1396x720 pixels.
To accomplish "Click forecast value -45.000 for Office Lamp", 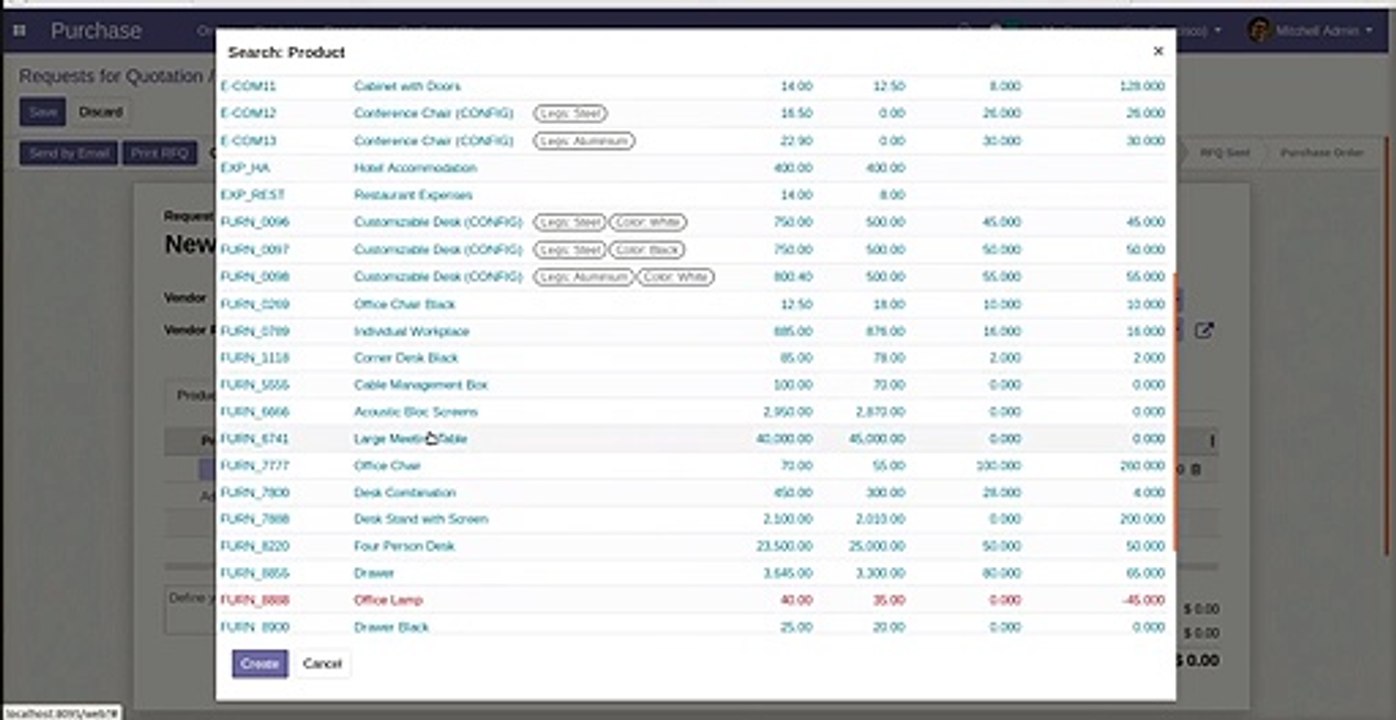I will [1142, 601].
